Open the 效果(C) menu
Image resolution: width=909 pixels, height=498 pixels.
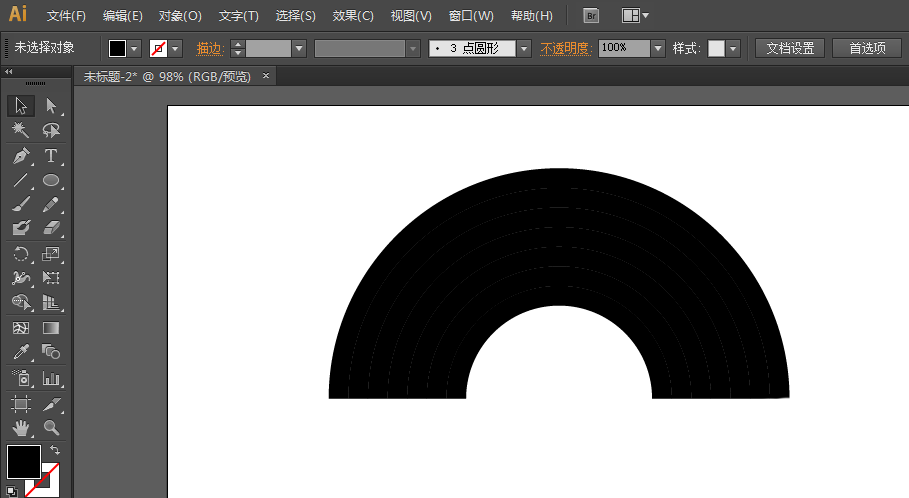tap(353, 16)
